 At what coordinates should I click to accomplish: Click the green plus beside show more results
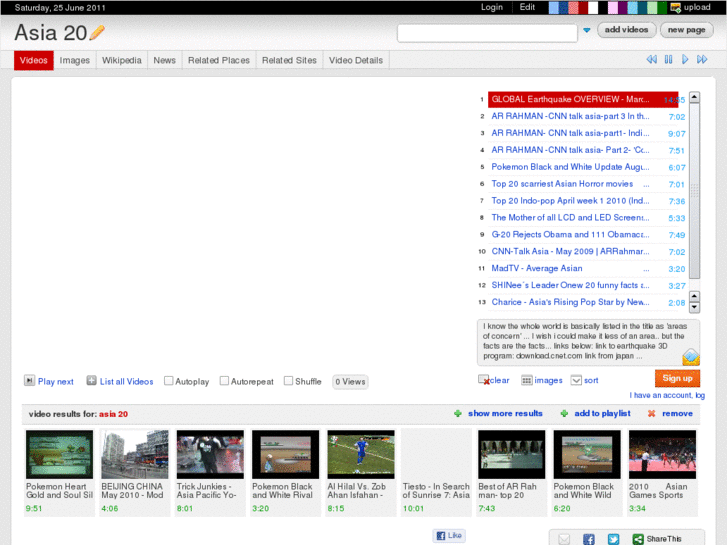click(x=458, y=413)
